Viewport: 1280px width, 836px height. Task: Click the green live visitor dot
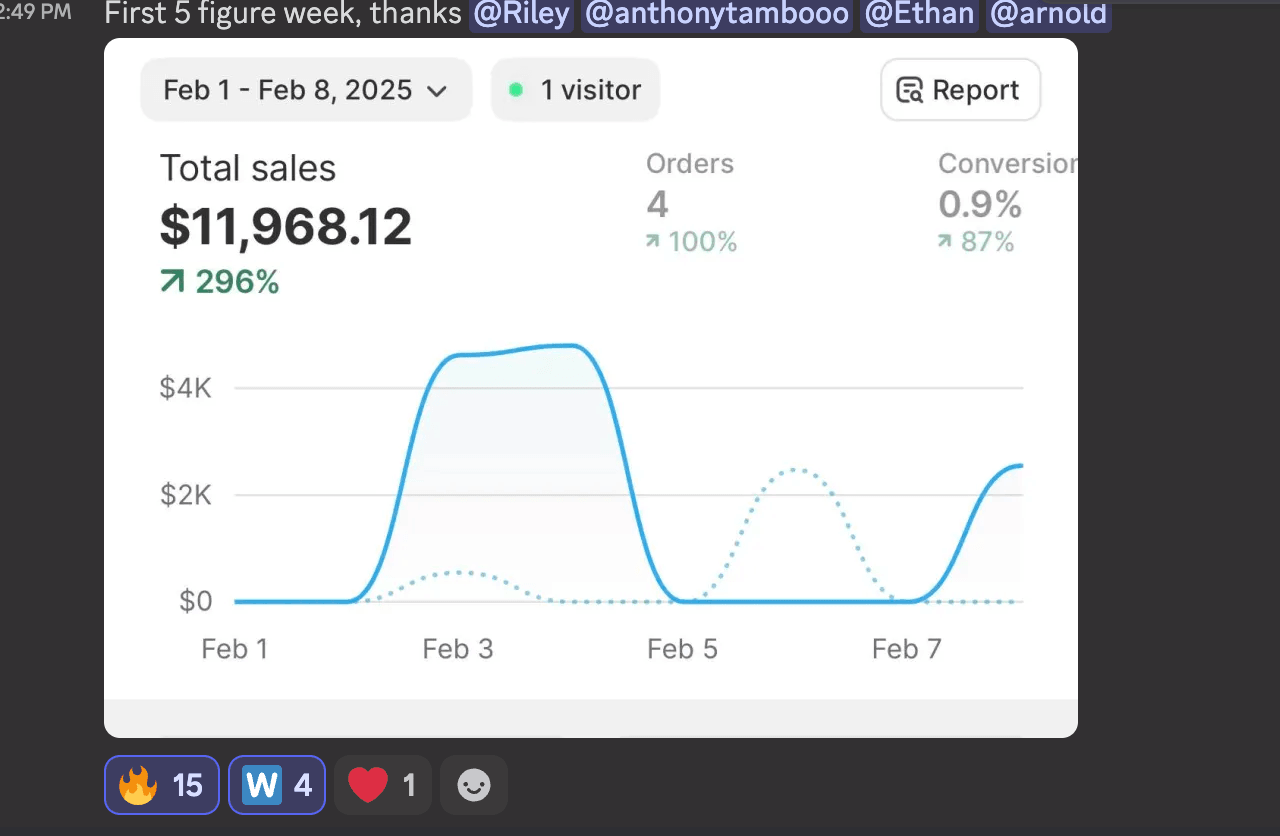tap(516, 90)
